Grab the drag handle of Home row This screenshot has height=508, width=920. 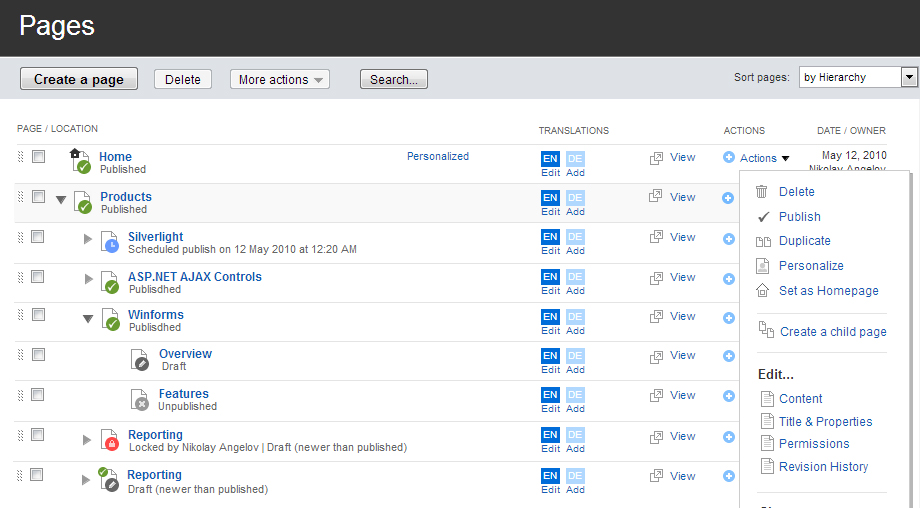click(x=20, y=157)
